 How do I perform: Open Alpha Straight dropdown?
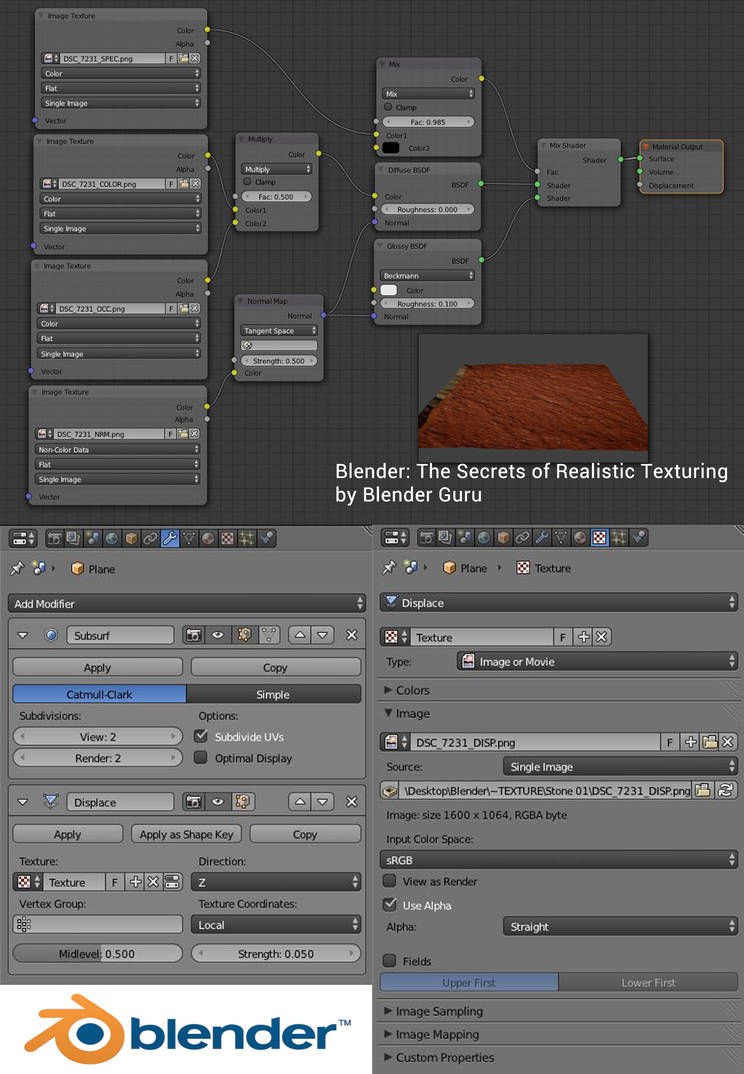tap(620, 926)
